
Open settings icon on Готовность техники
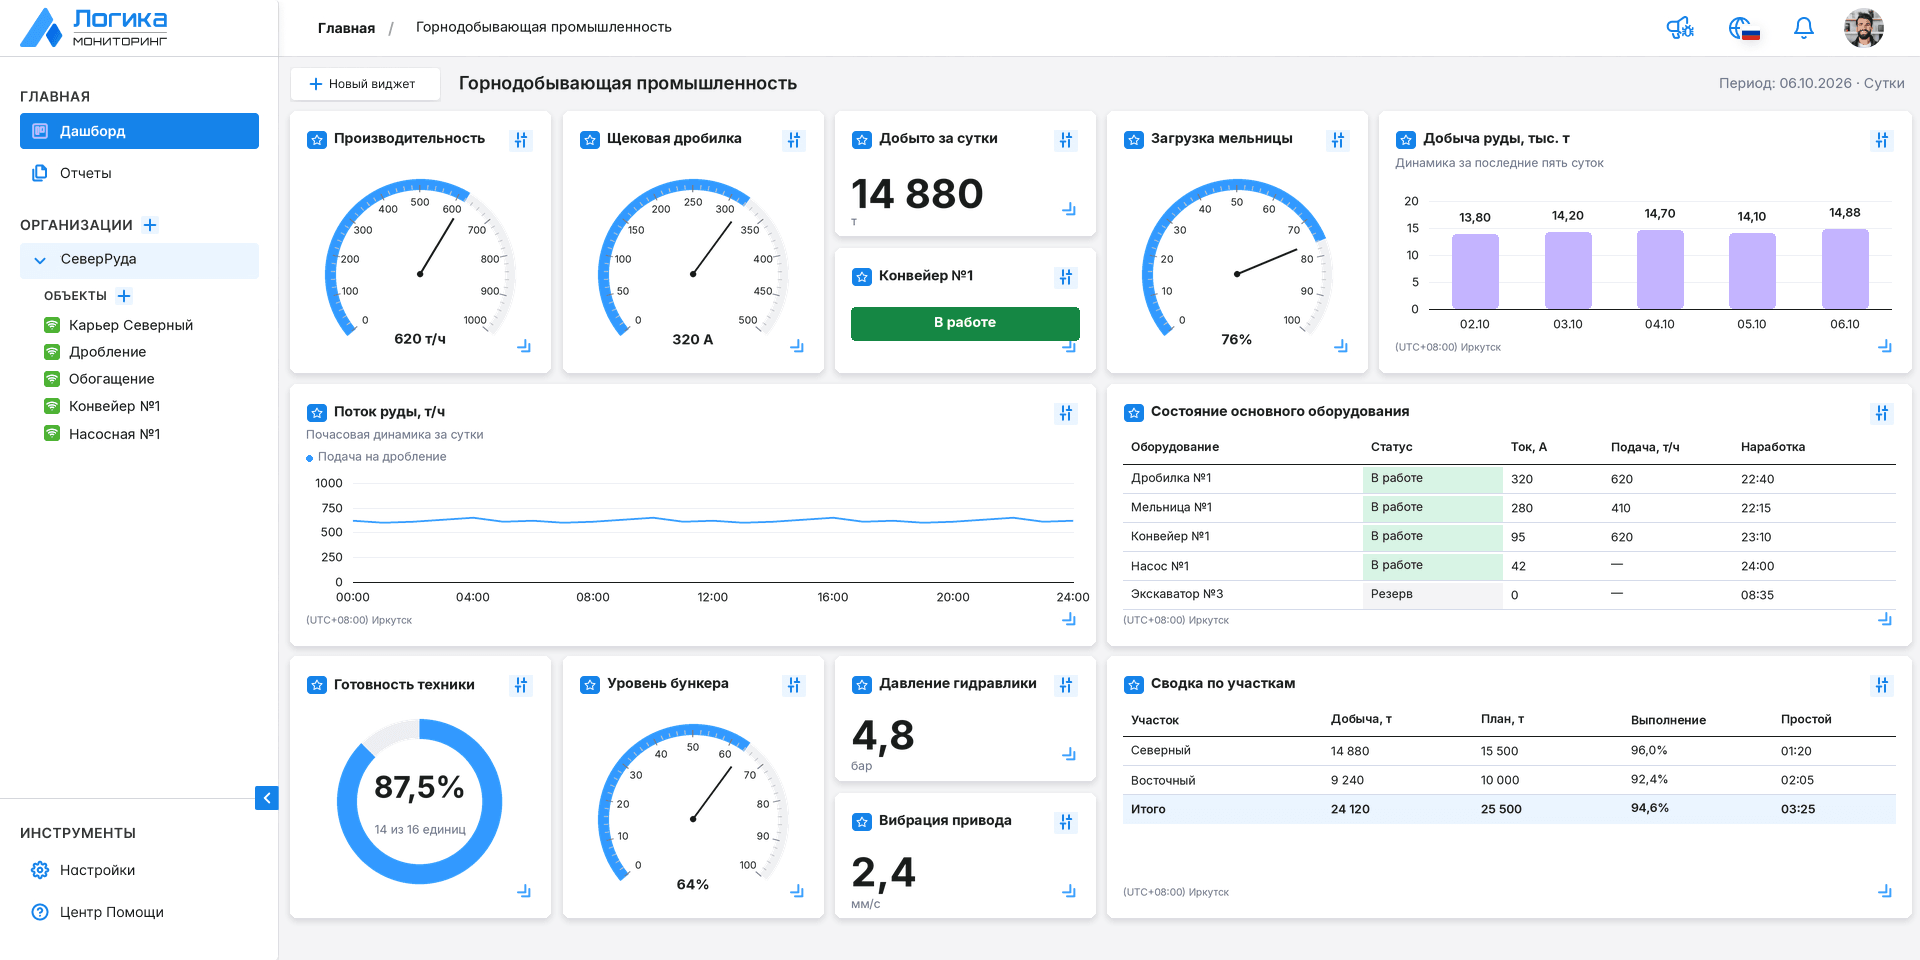point(521,685)
